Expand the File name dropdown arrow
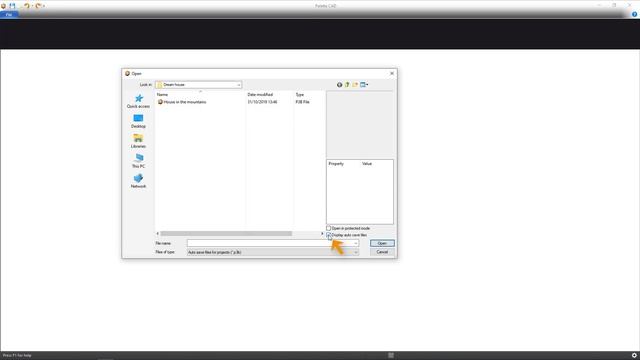640x360 pixels. [x=356, y=243]
